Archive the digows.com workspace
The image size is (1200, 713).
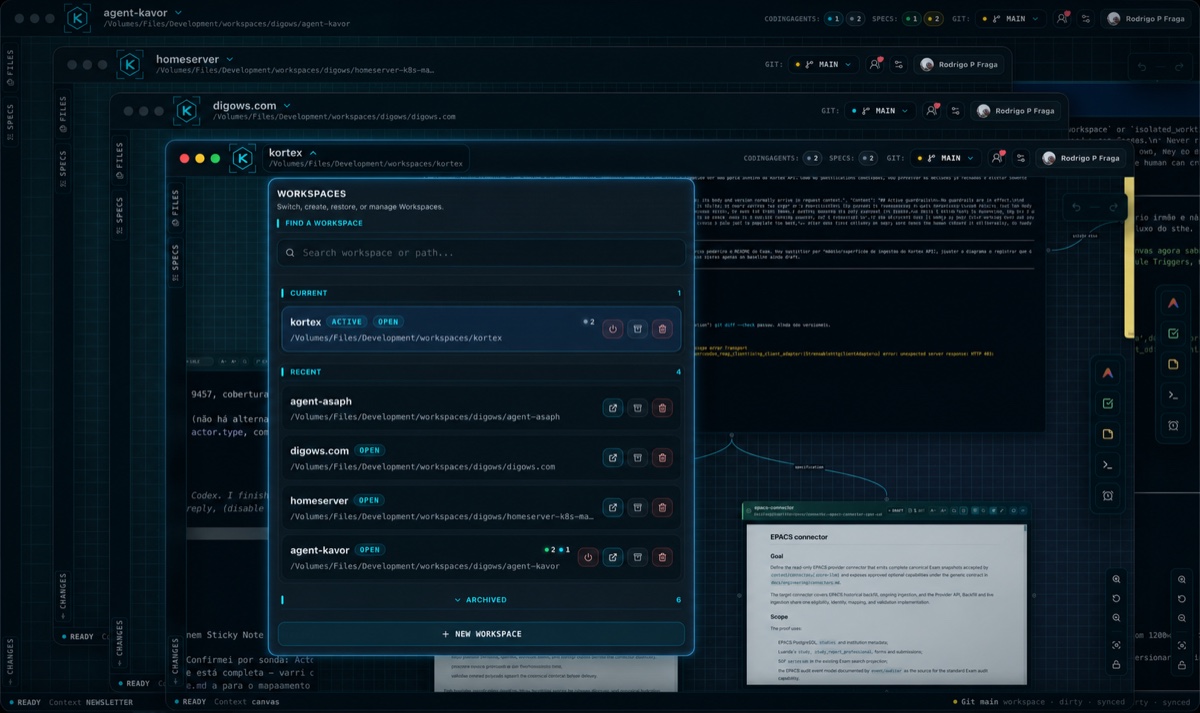[x=637, y=458]
